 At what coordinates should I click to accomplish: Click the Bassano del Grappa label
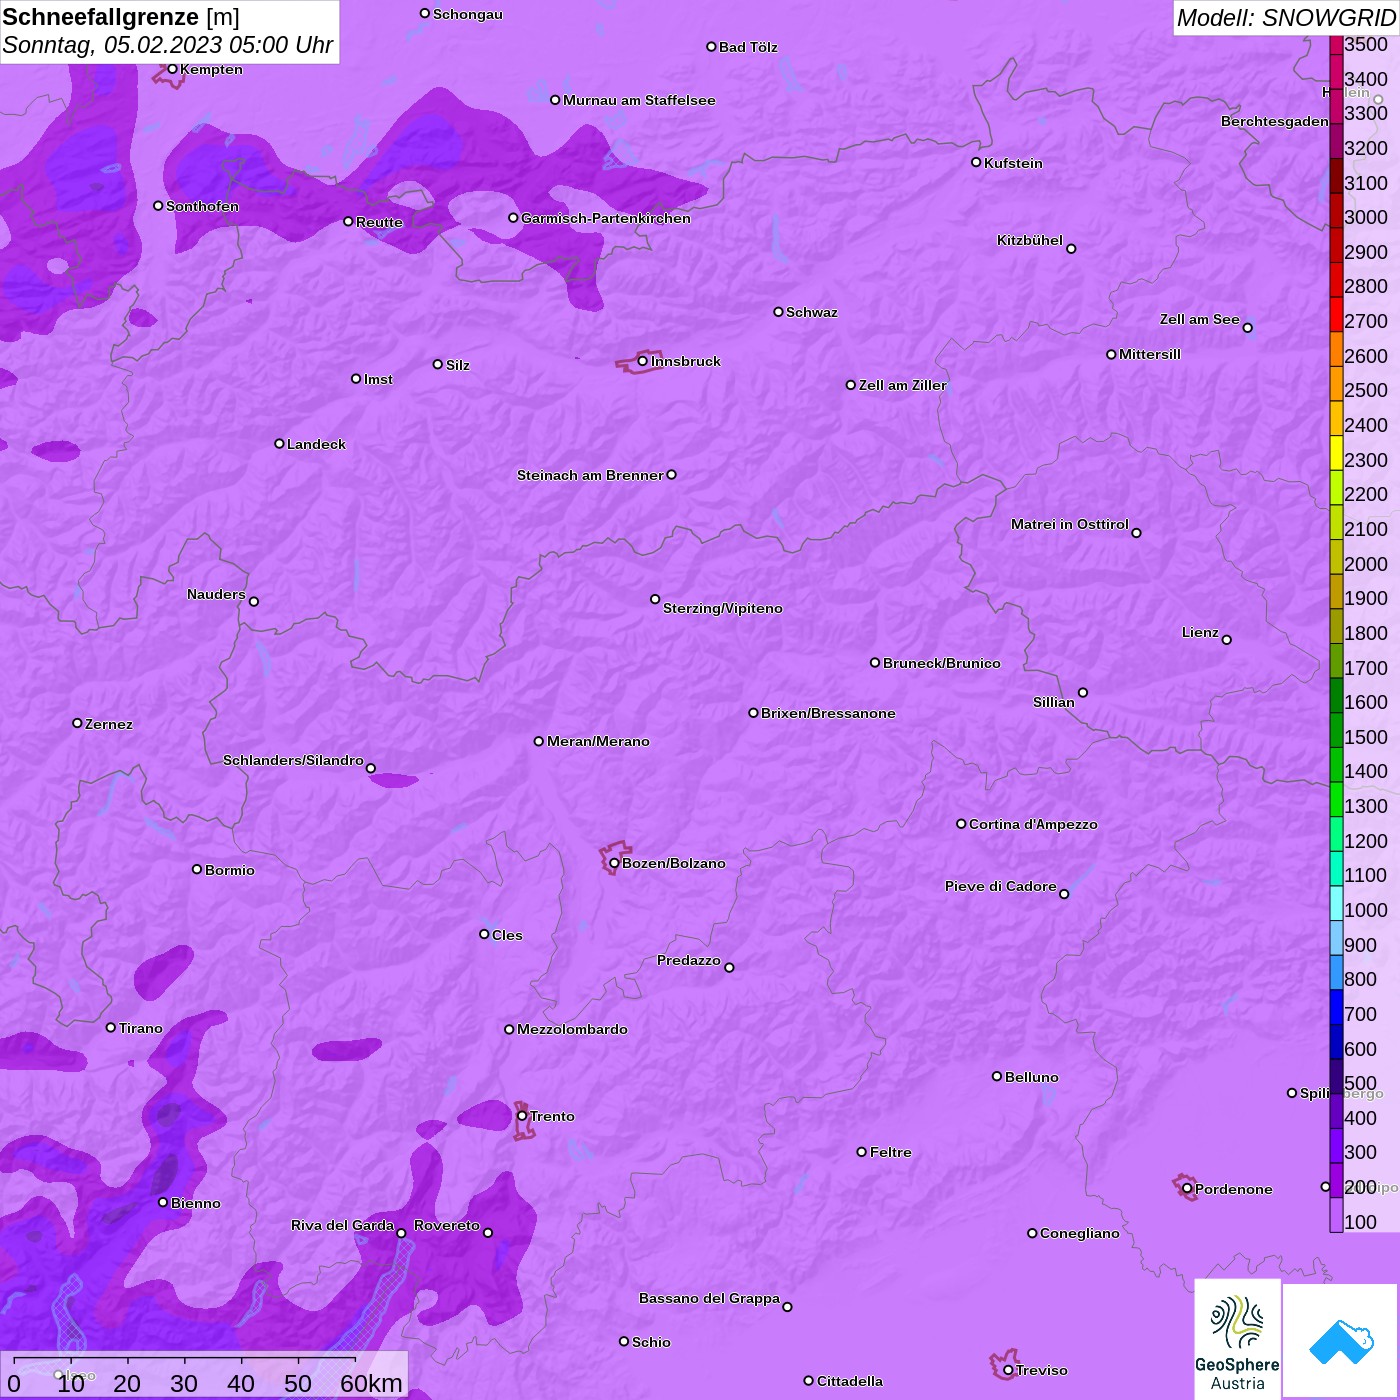710,1298
